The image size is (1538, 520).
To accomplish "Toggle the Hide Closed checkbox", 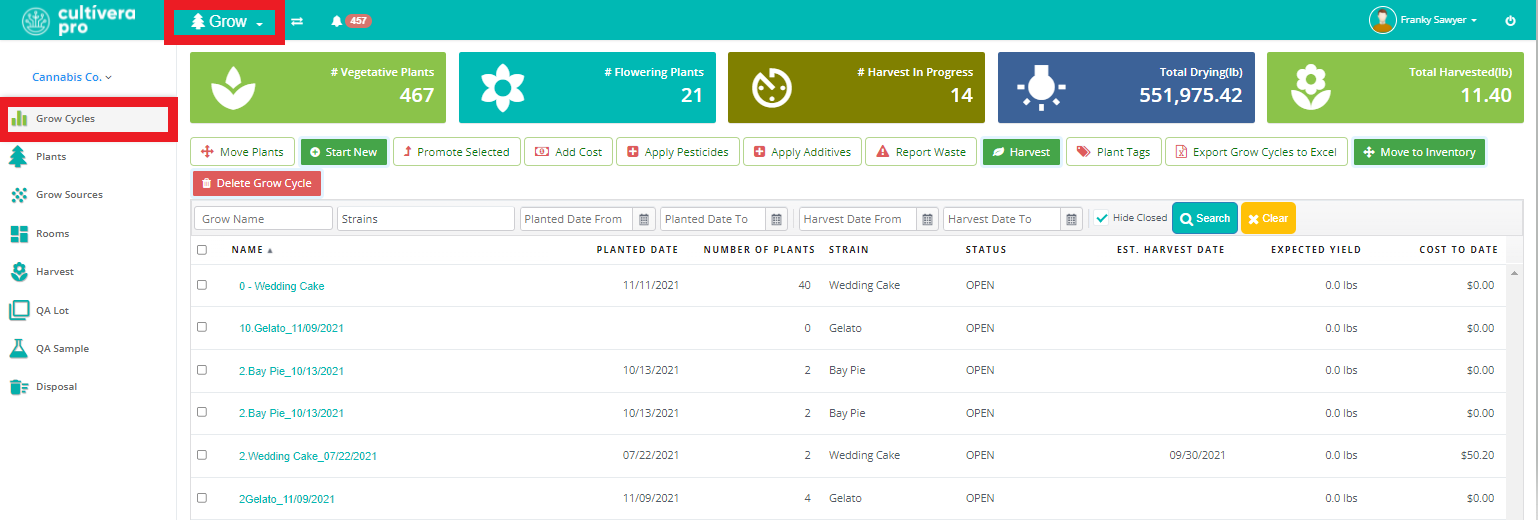I will point(1101,218).
